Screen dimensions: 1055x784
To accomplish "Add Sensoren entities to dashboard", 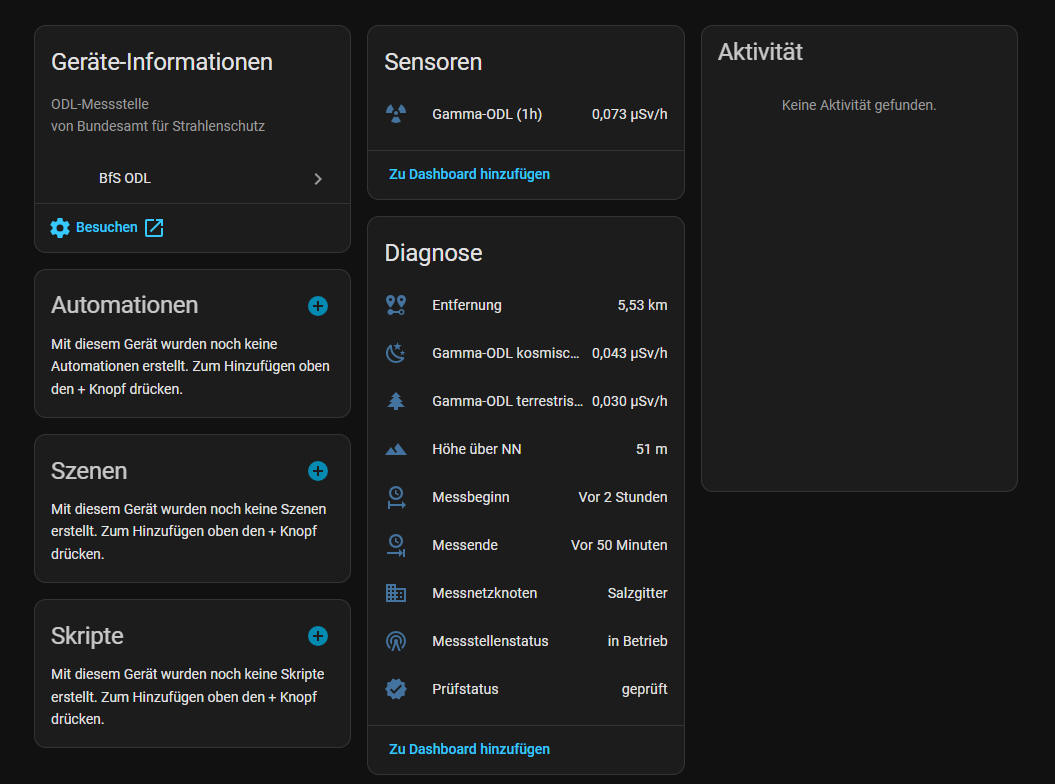I will [469, 174].
